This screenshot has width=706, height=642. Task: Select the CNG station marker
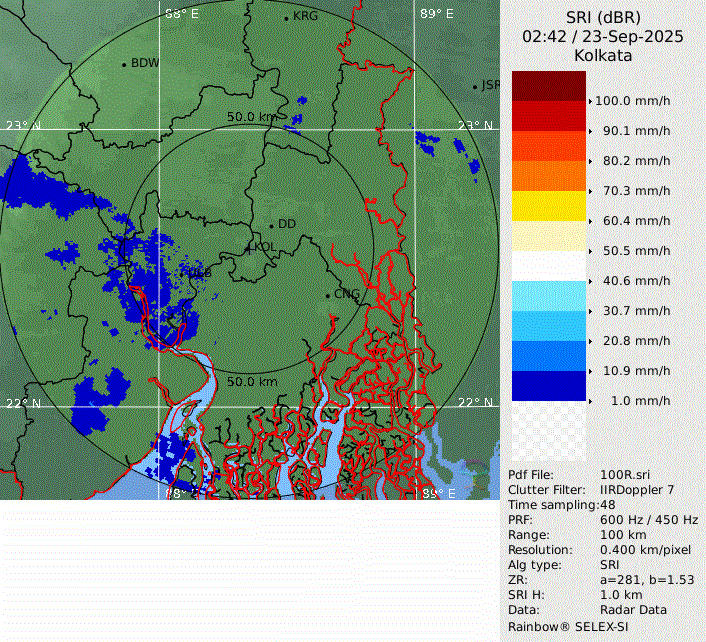coord(328,295)
